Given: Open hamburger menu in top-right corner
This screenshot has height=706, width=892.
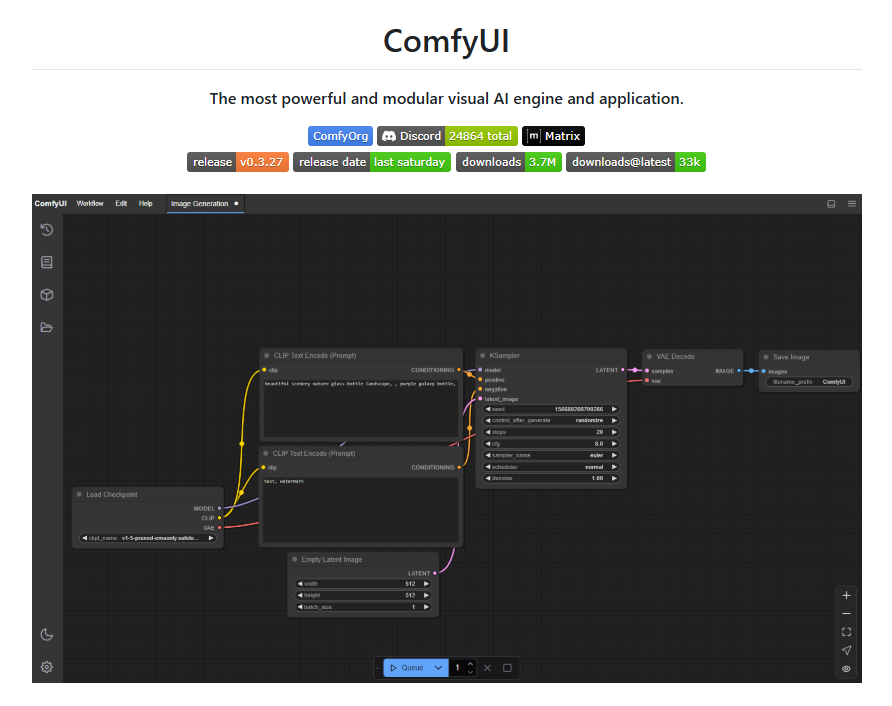Looking at the screenshot, I should pos(852,204).
